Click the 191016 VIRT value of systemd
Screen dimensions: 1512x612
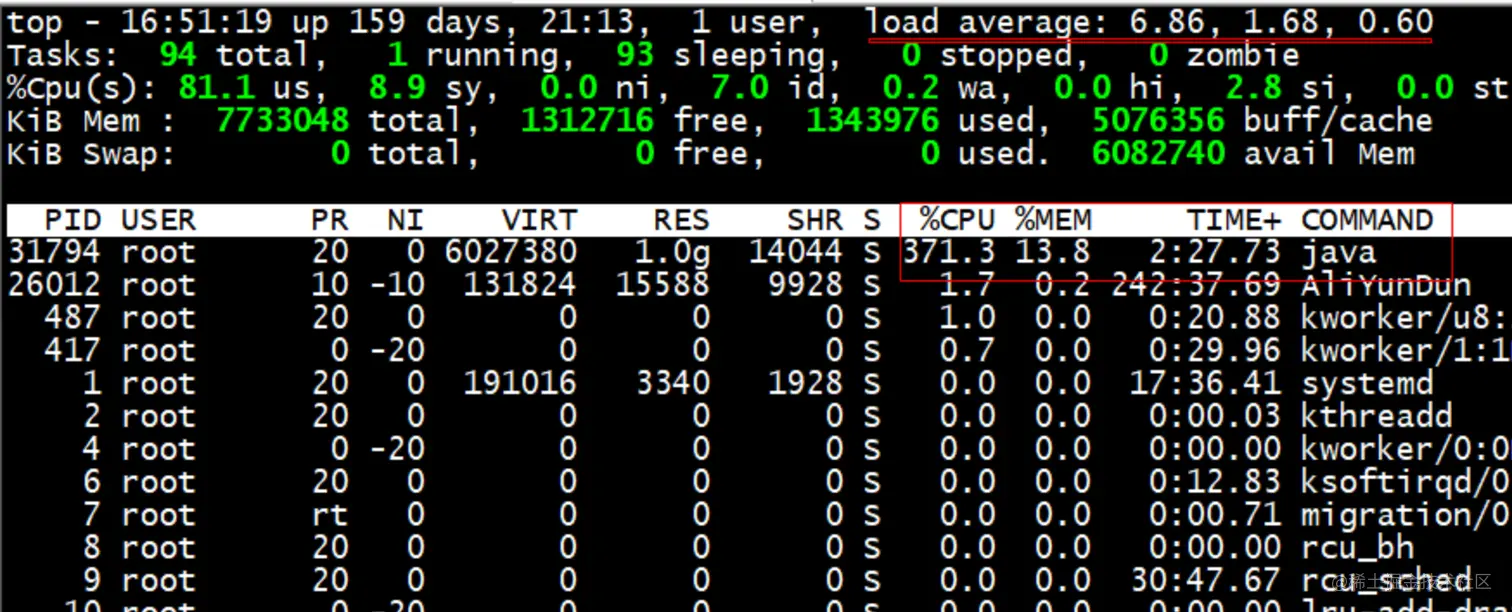click(x=520, y=384)
